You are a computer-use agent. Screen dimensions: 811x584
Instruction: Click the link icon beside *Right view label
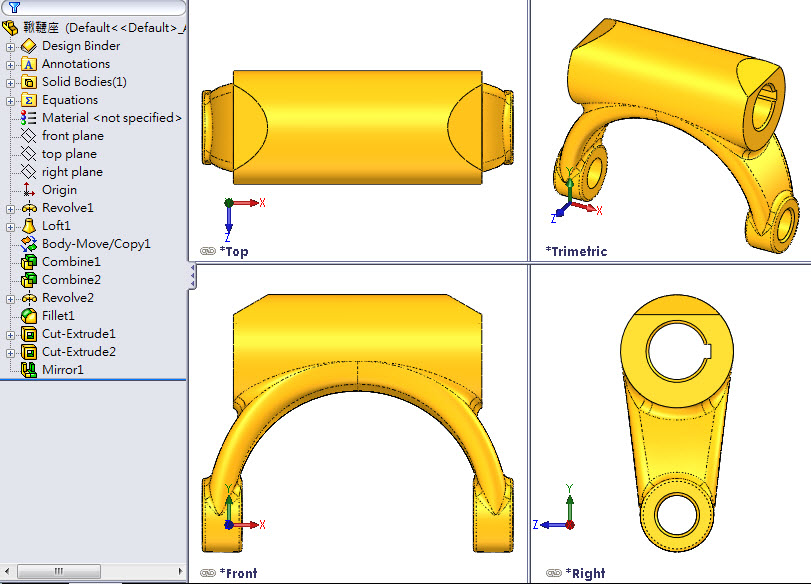tap(554, 573)
